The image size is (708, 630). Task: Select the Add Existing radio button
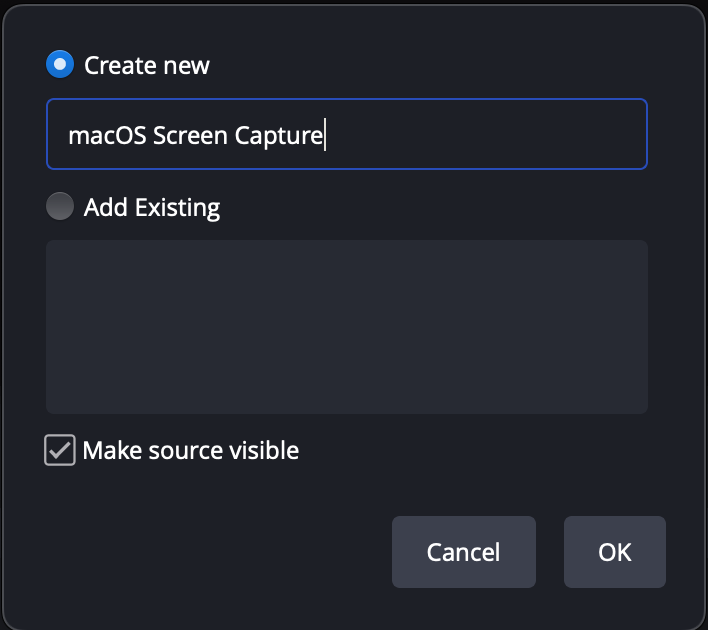60,206
